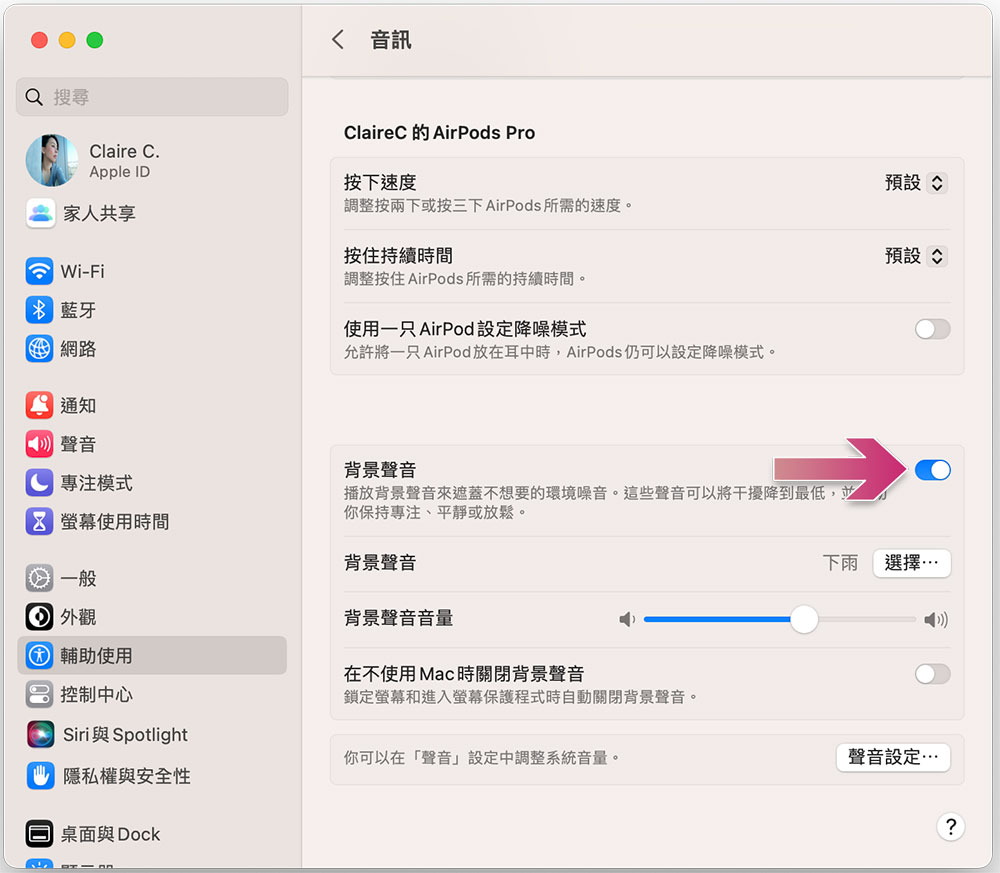Screen dimensions: 1000x873
Task: Go back using the chevron beside 音訊
Action: tap(338, 40)
